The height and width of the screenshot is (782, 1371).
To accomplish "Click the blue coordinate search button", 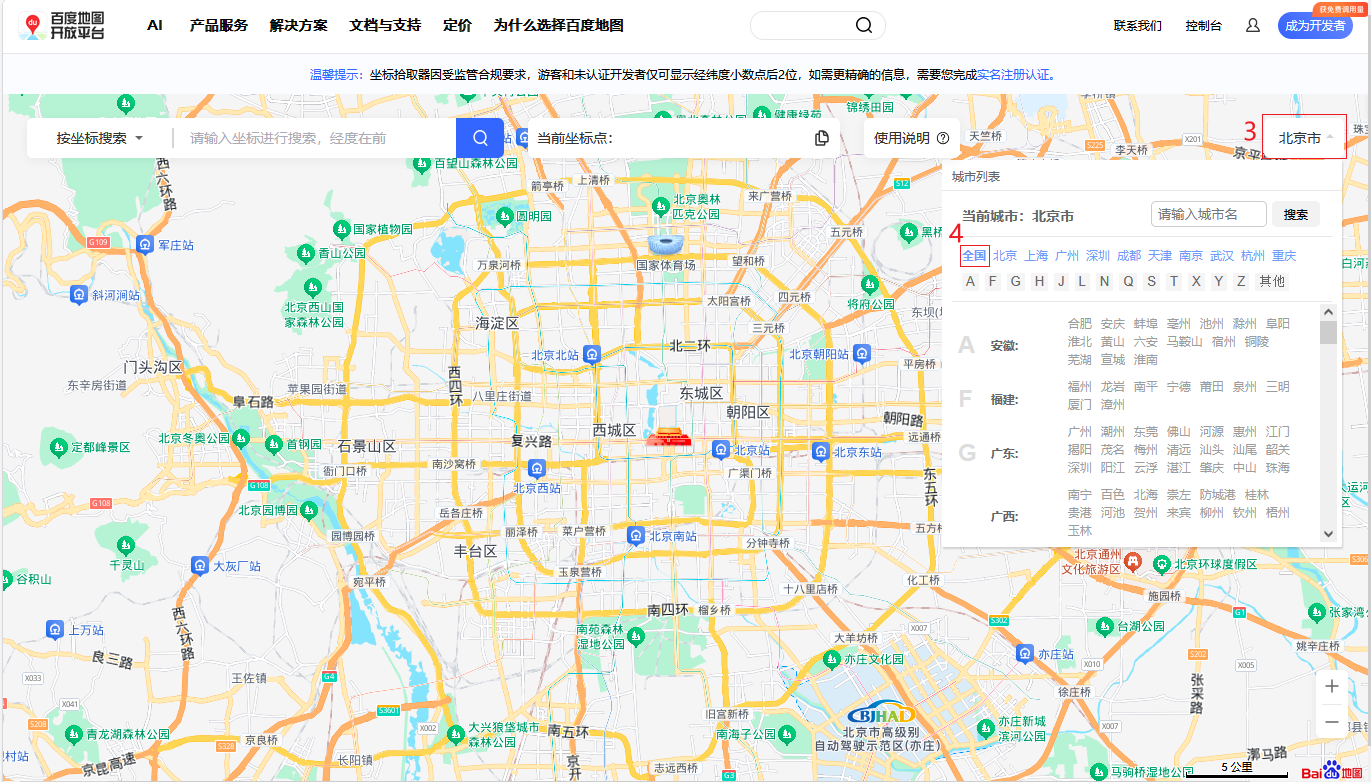I will pyautogui.click(x=481, y=138).
